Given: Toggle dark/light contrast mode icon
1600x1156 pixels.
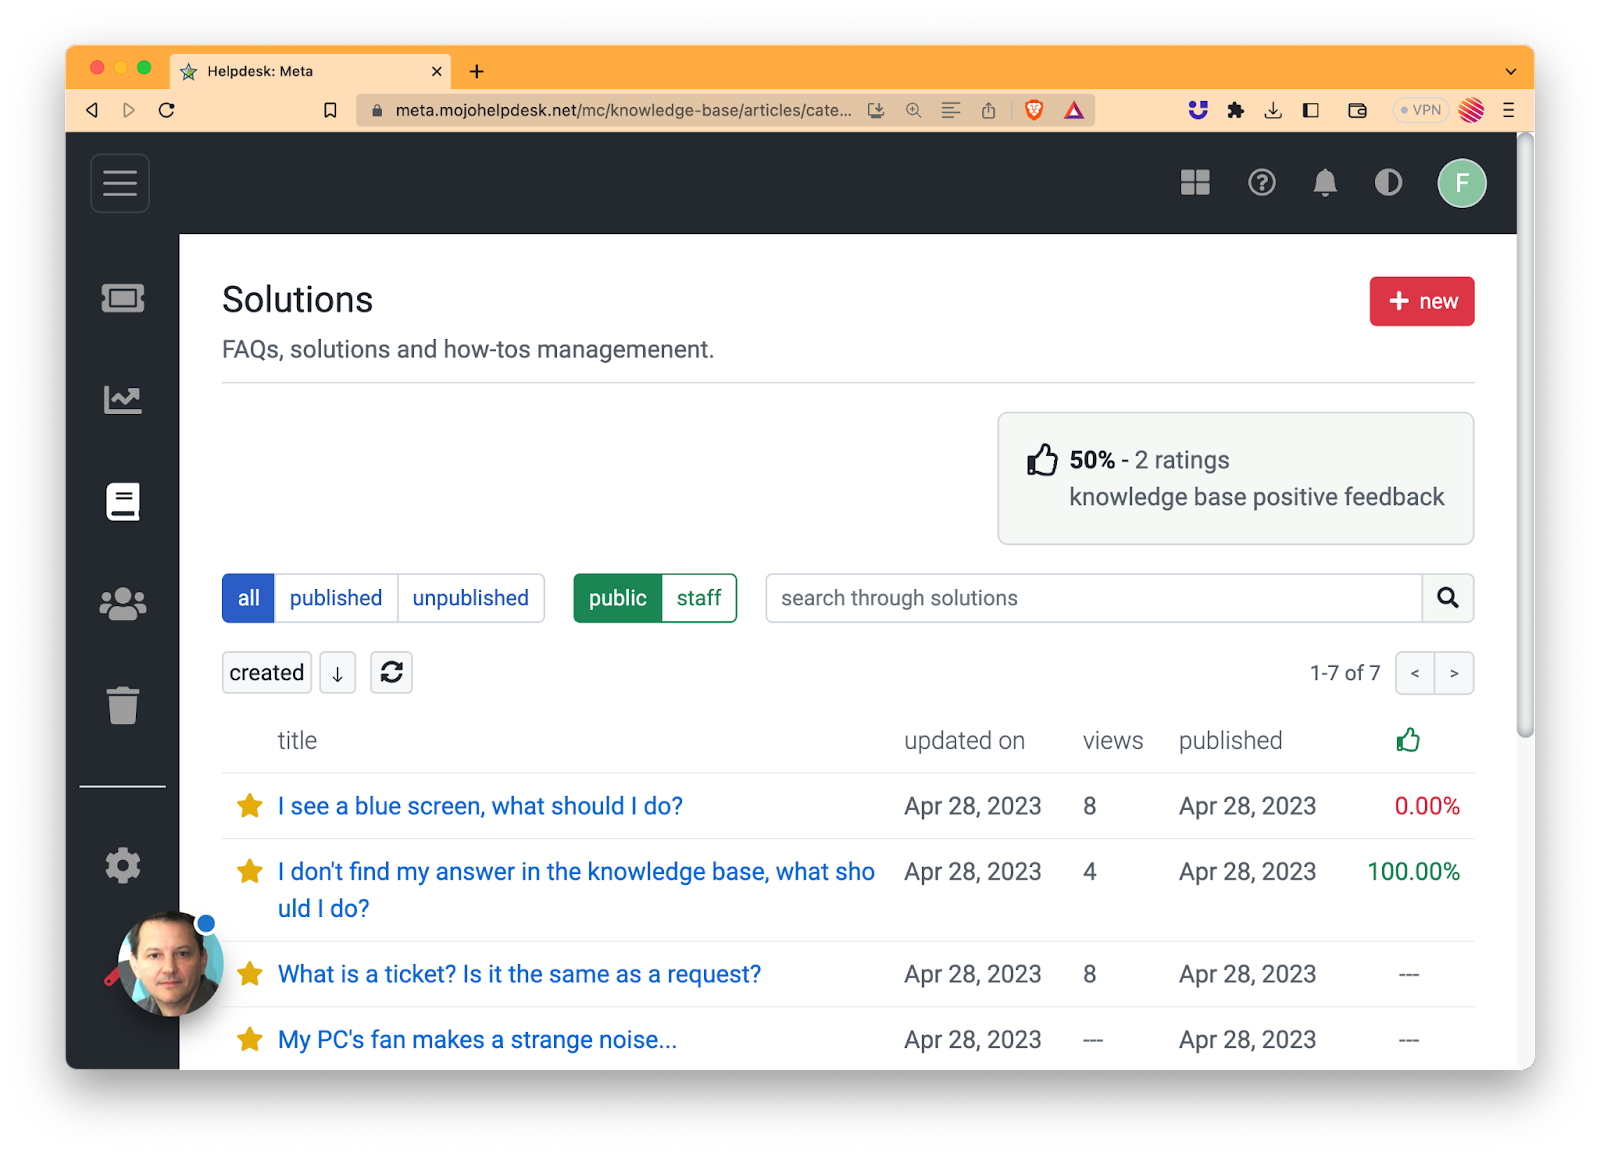Looking at the screenshot, I should (x=1388, y=182).
